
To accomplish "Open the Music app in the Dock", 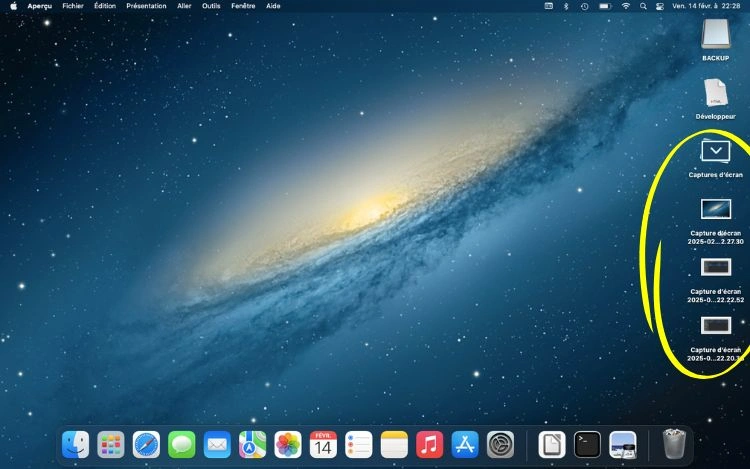I will (x=429, y=444).
